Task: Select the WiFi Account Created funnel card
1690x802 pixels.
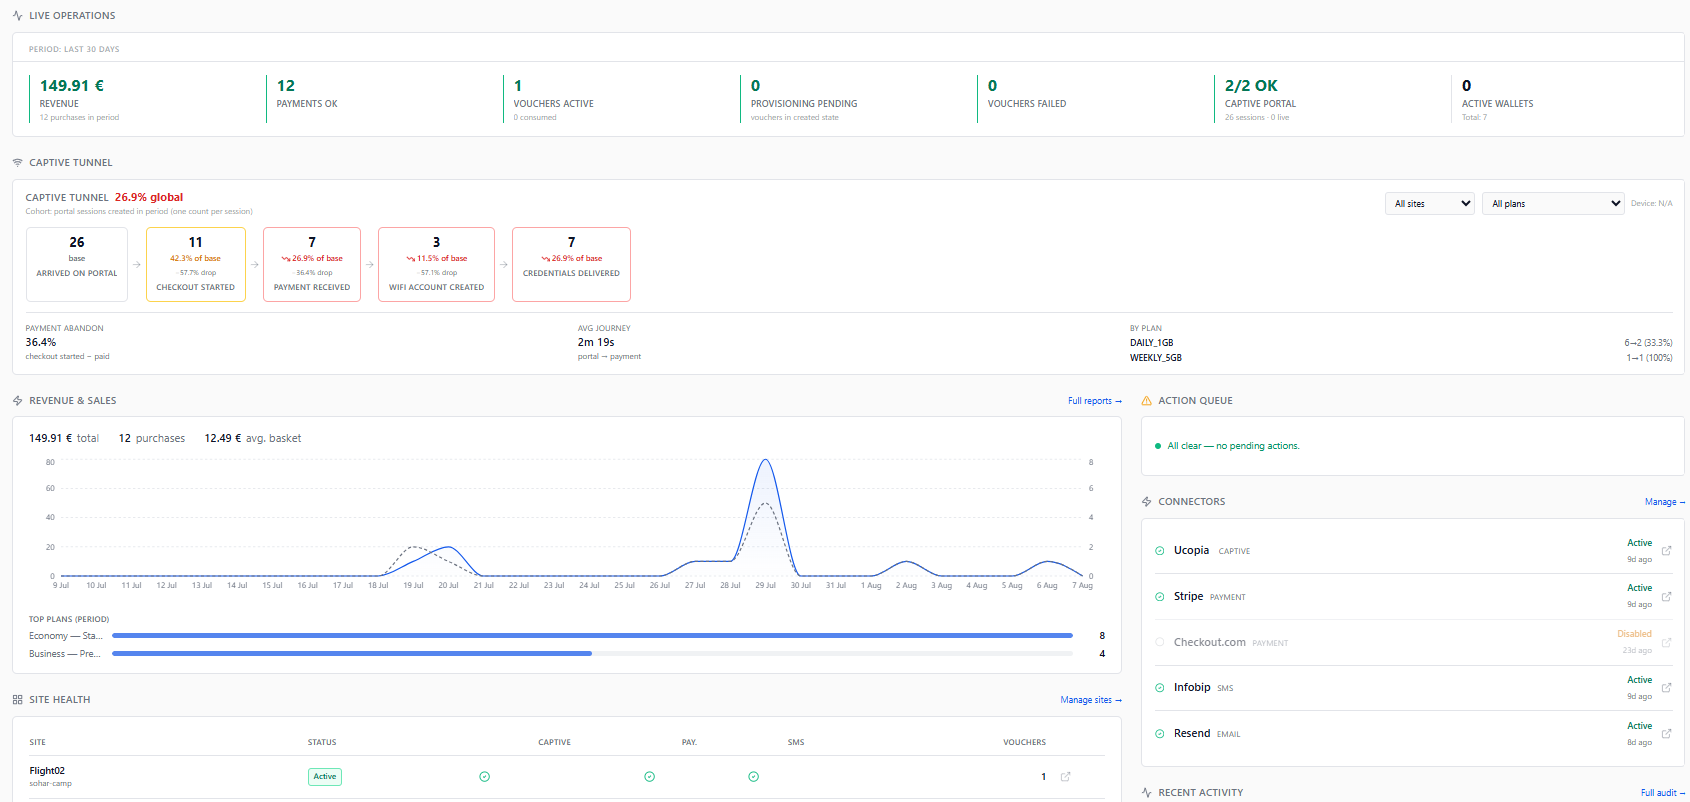Action: pyautogui.click(x=436, y=265)
